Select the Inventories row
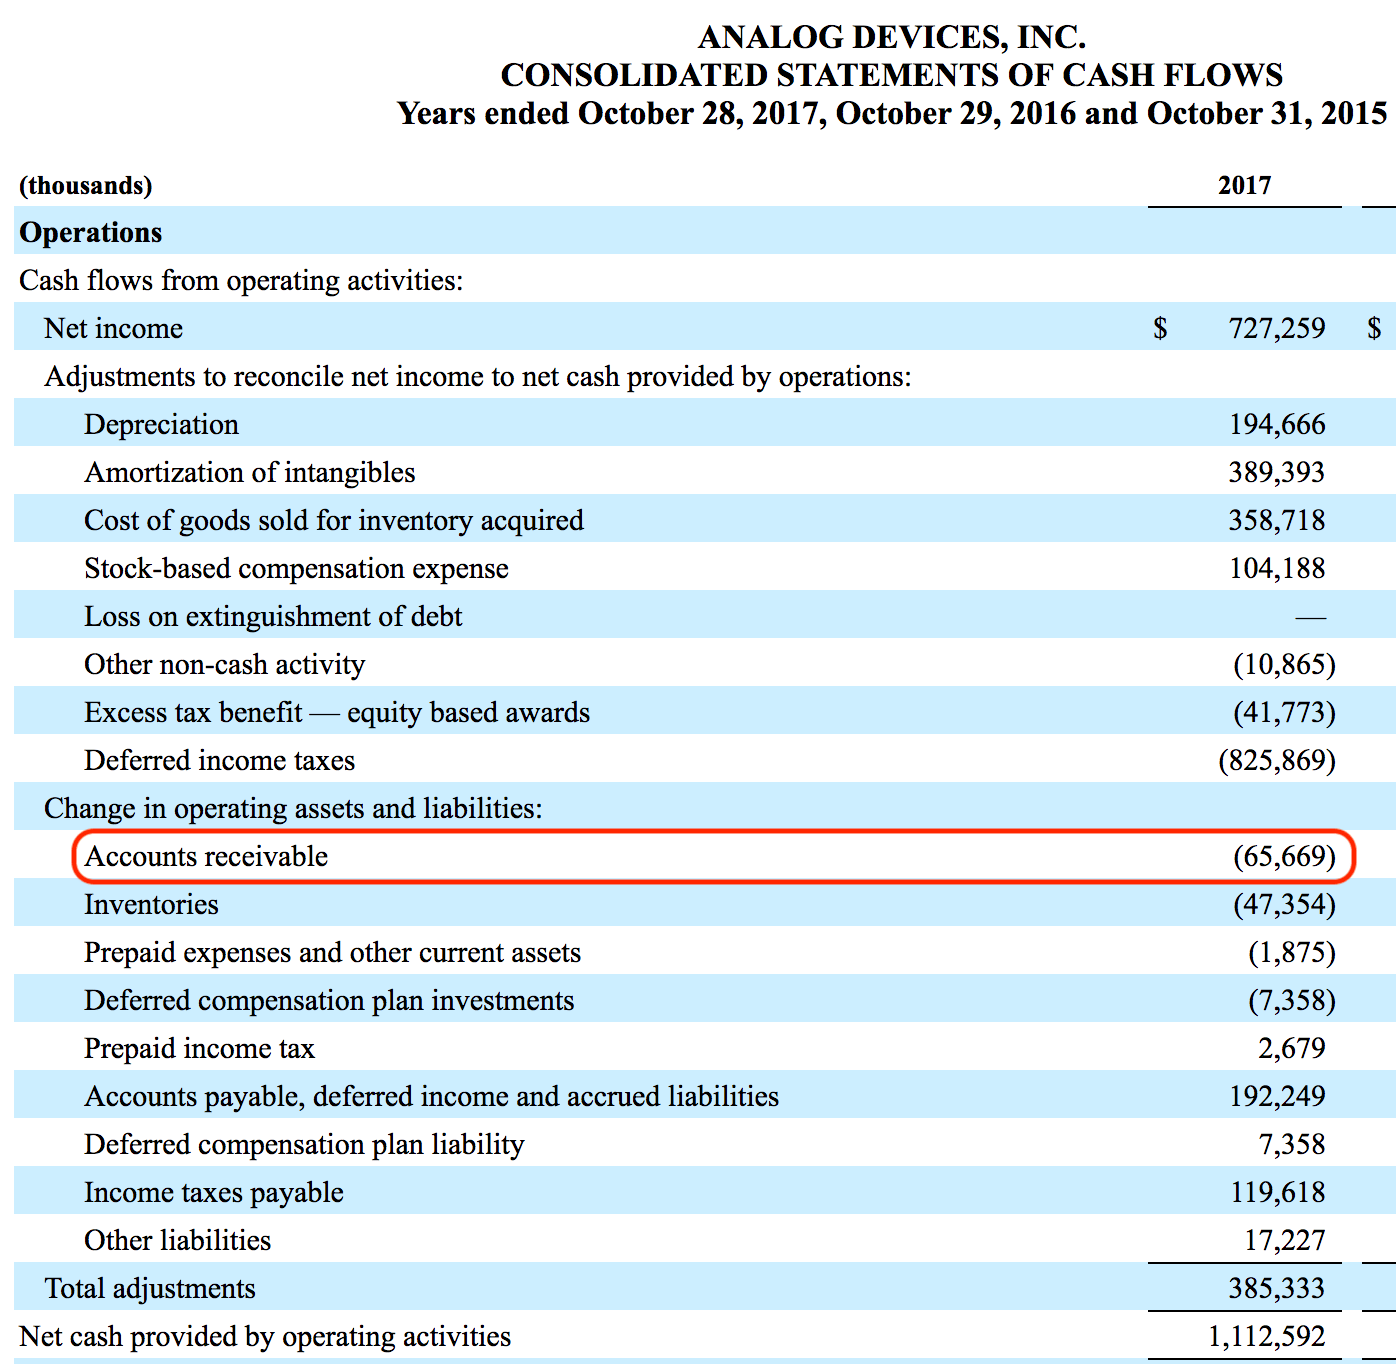This screenshot has width=1396, height=1364. [151, 903]
